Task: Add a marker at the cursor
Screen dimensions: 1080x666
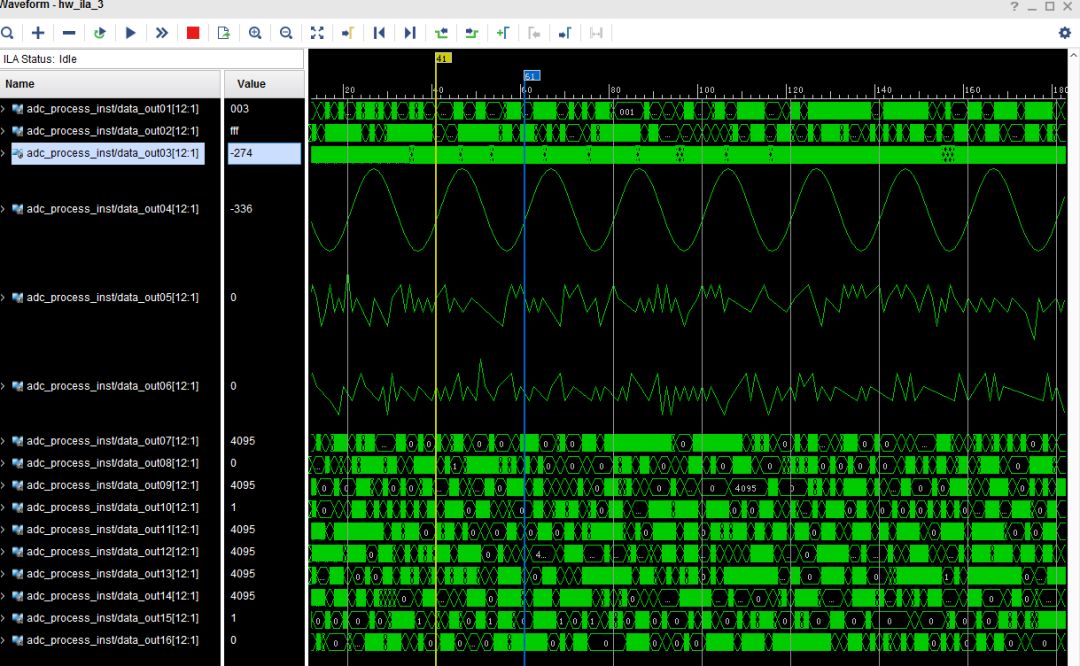Action: point(503,33)
